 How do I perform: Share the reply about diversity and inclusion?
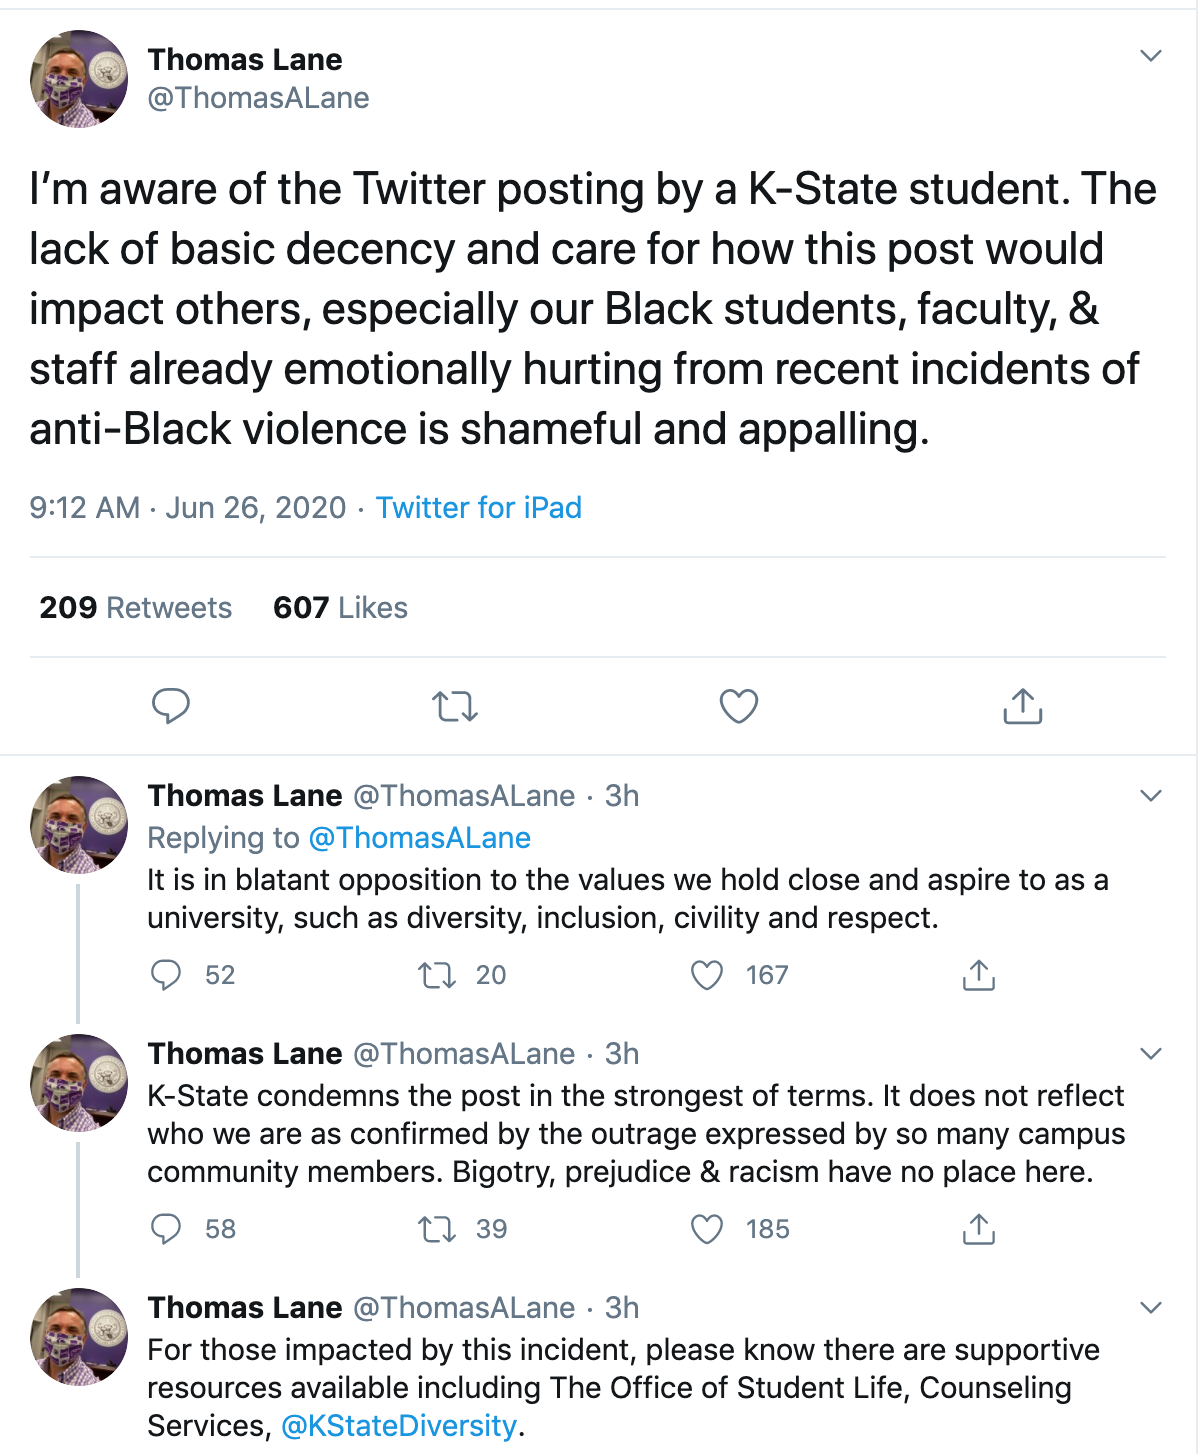pyautogui.click(x=979, y=974)
